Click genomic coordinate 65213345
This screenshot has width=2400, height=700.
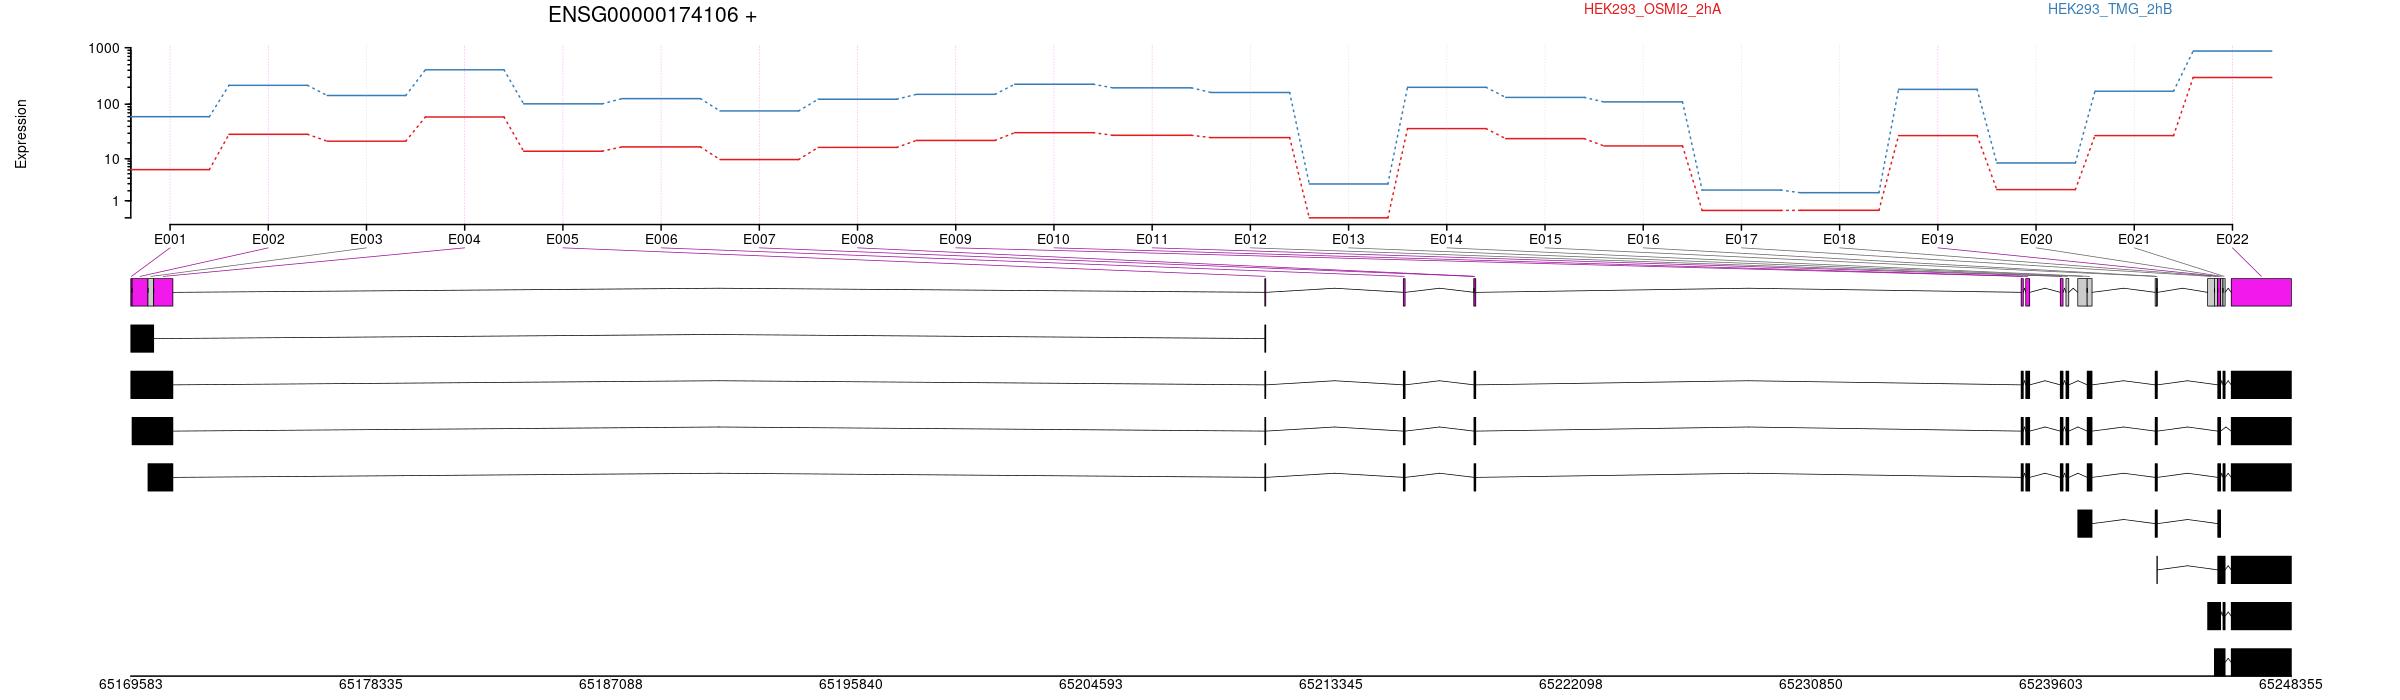coord(1331,685)
